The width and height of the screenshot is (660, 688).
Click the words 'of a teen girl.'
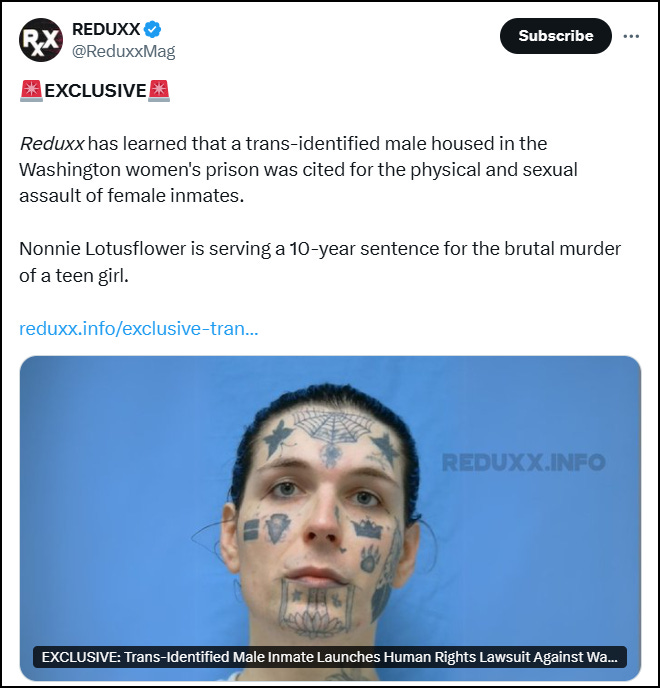74,276
